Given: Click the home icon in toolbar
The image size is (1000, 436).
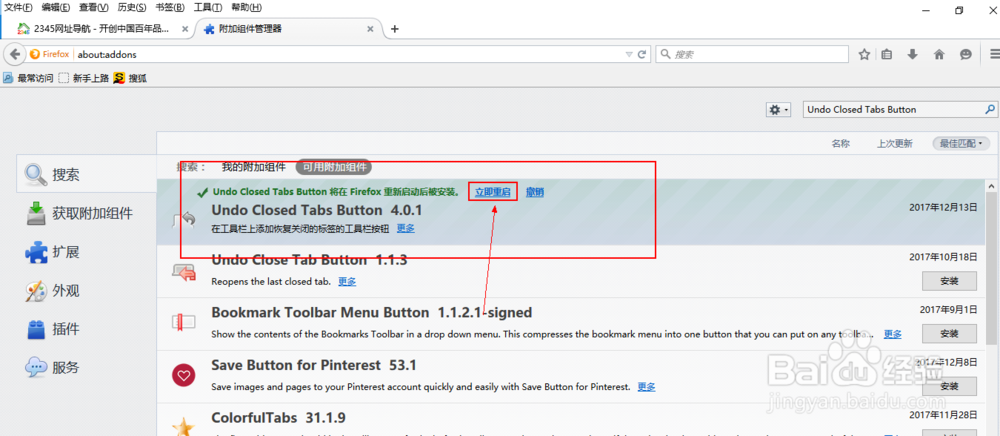Looking at the screenshot, I should coord(939,55).
